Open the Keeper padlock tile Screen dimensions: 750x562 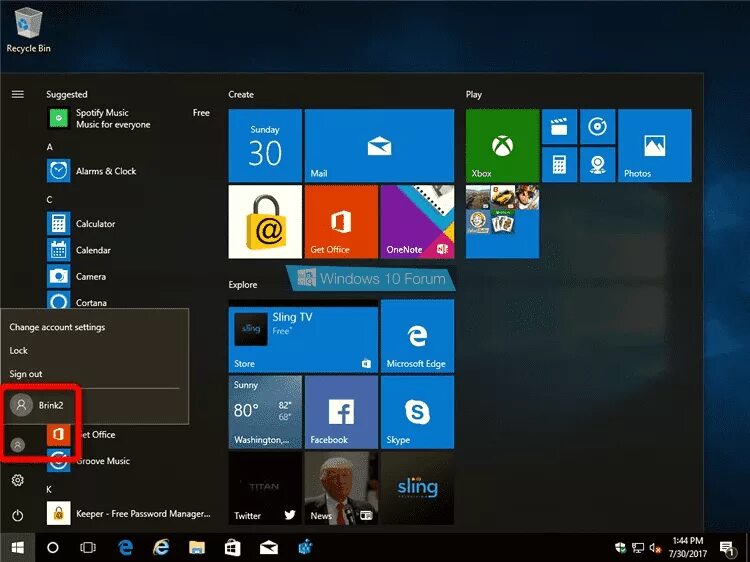(265, 221)
